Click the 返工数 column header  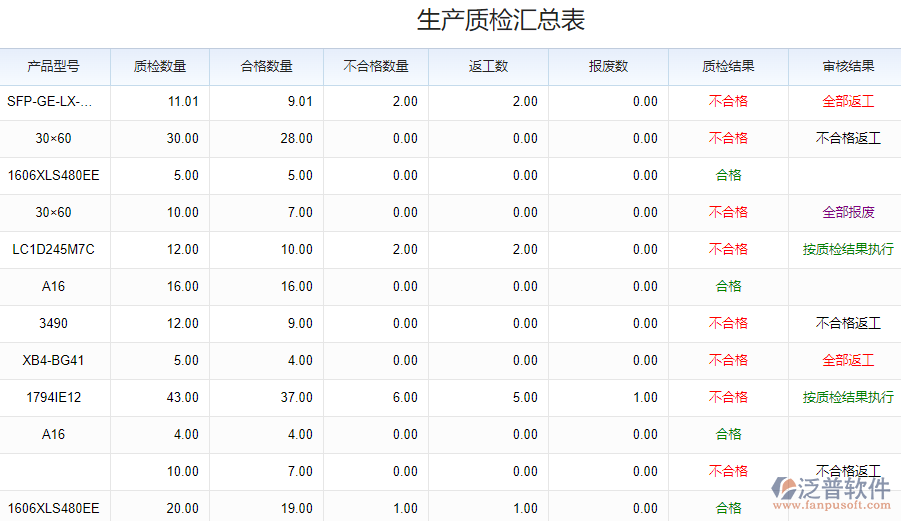pyautogui.click(x=488, y=67)
